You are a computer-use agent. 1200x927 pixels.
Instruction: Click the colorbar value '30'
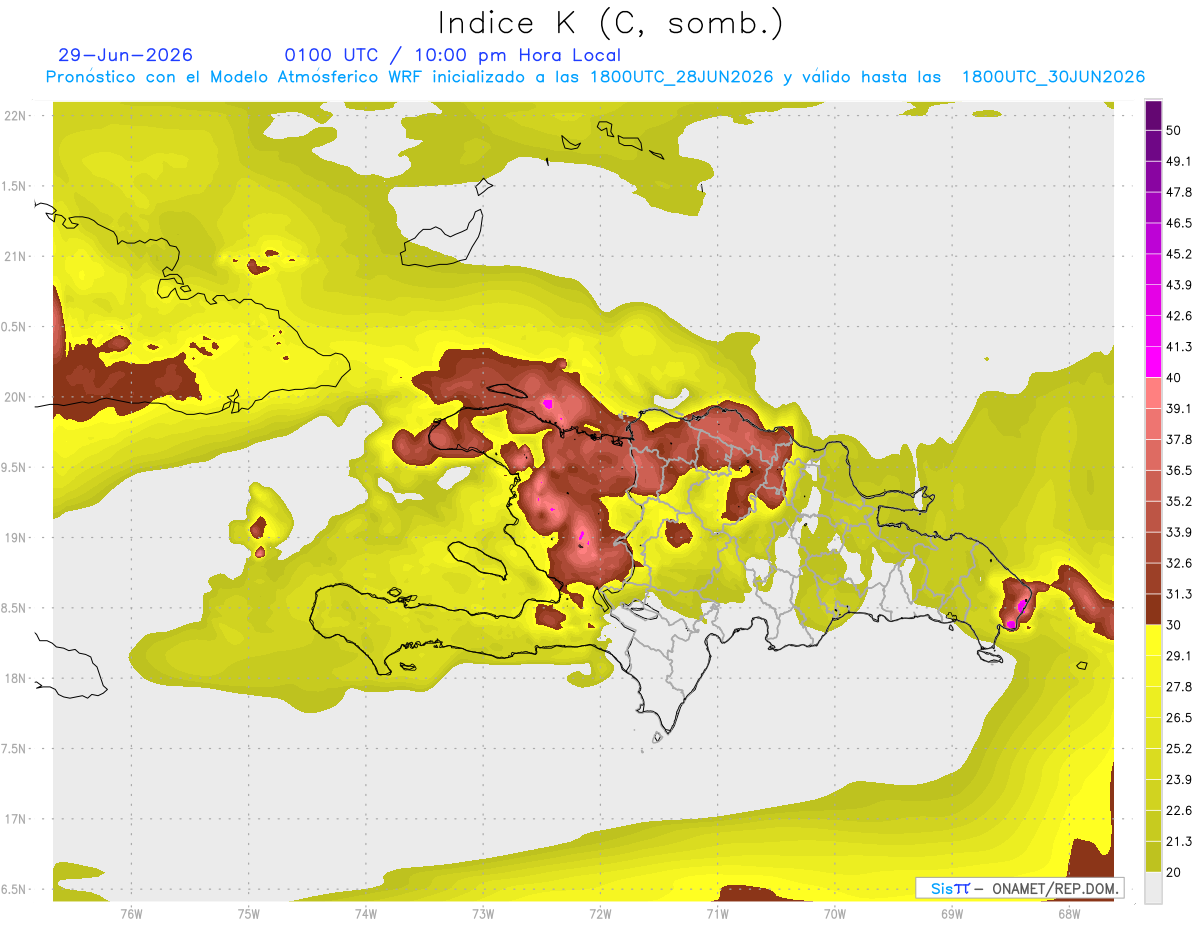click(1176, 625)
